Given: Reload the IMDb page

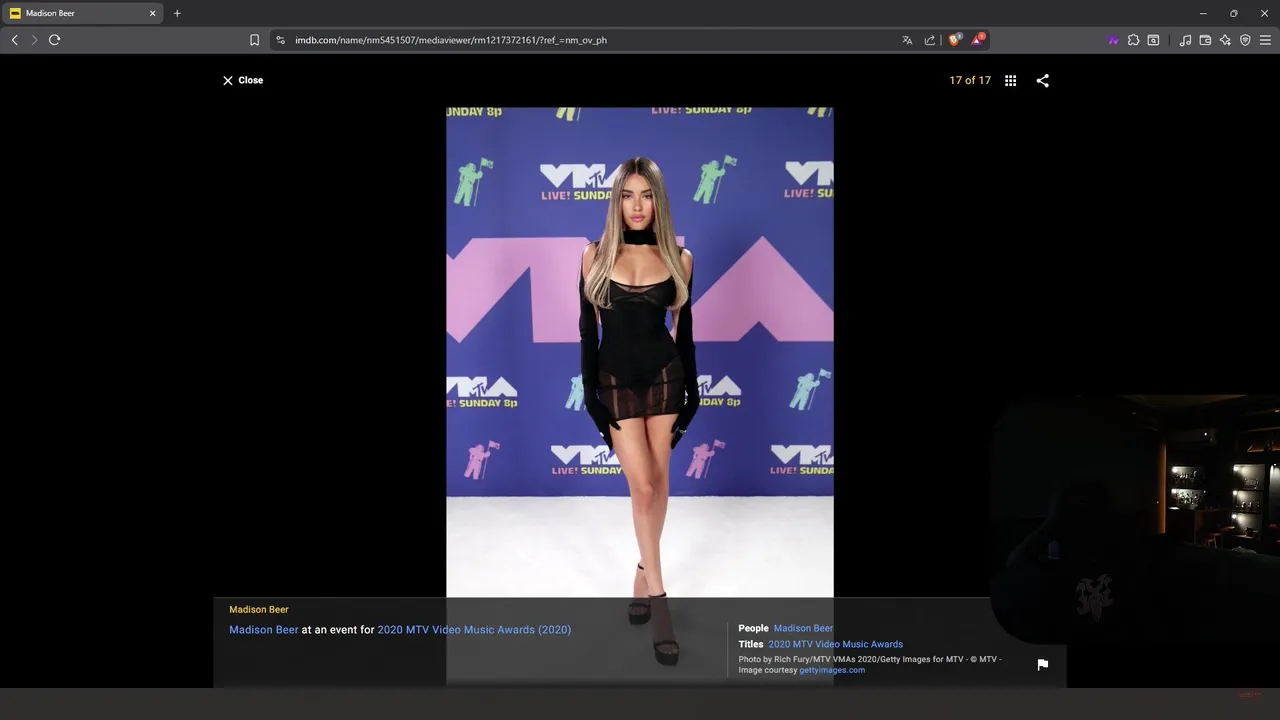Looking at the screenshot, I should click(x=54, y=40).
